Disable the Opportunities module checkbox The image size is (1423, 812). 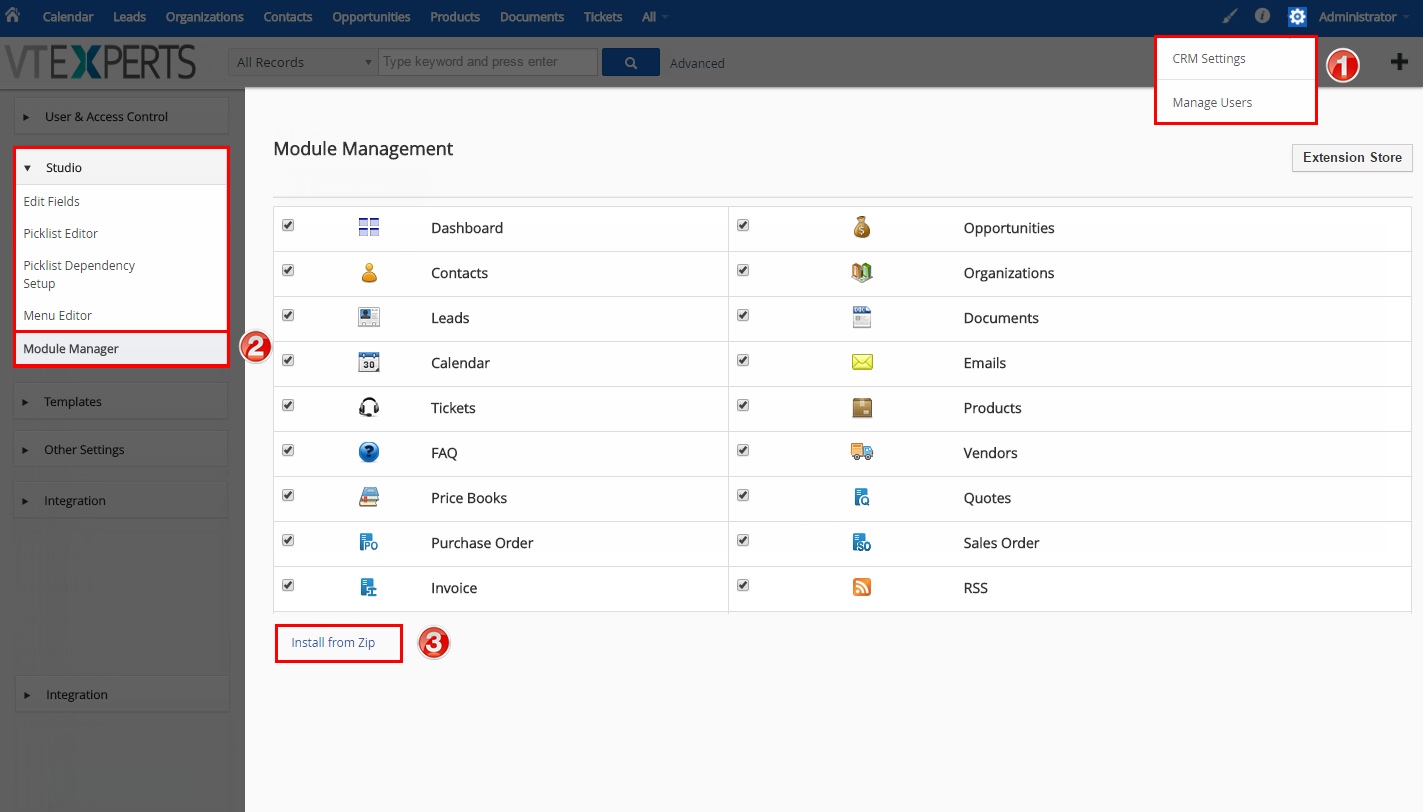tap(743, 225)
